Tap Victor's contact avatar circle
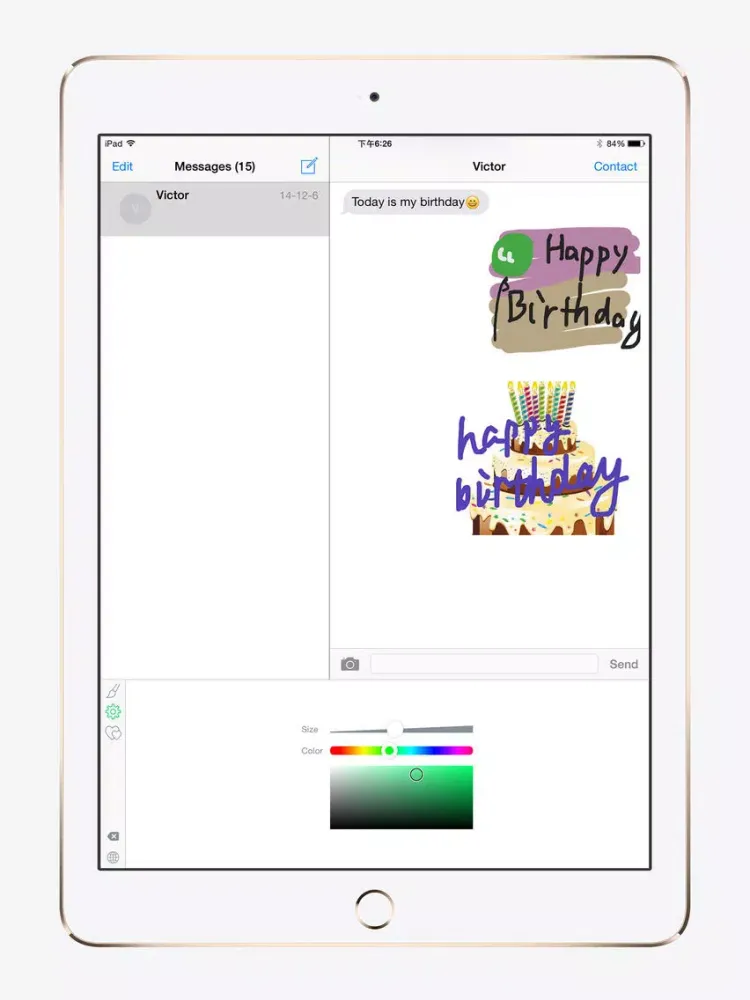Viewport: 750px width, 1000px height. click(x=135, y=208)
